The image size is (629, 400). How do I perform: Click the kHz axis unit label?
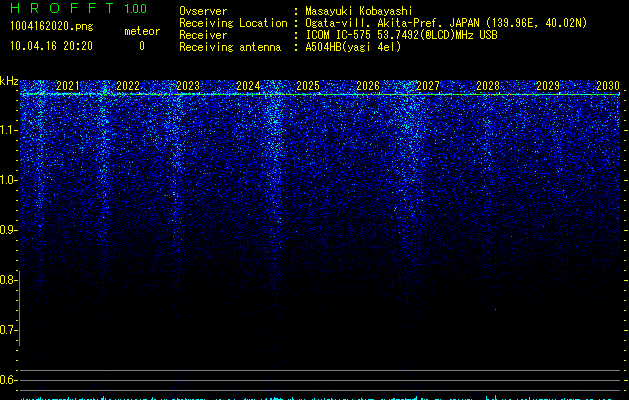pyautogui.click(x=9, y=81)
